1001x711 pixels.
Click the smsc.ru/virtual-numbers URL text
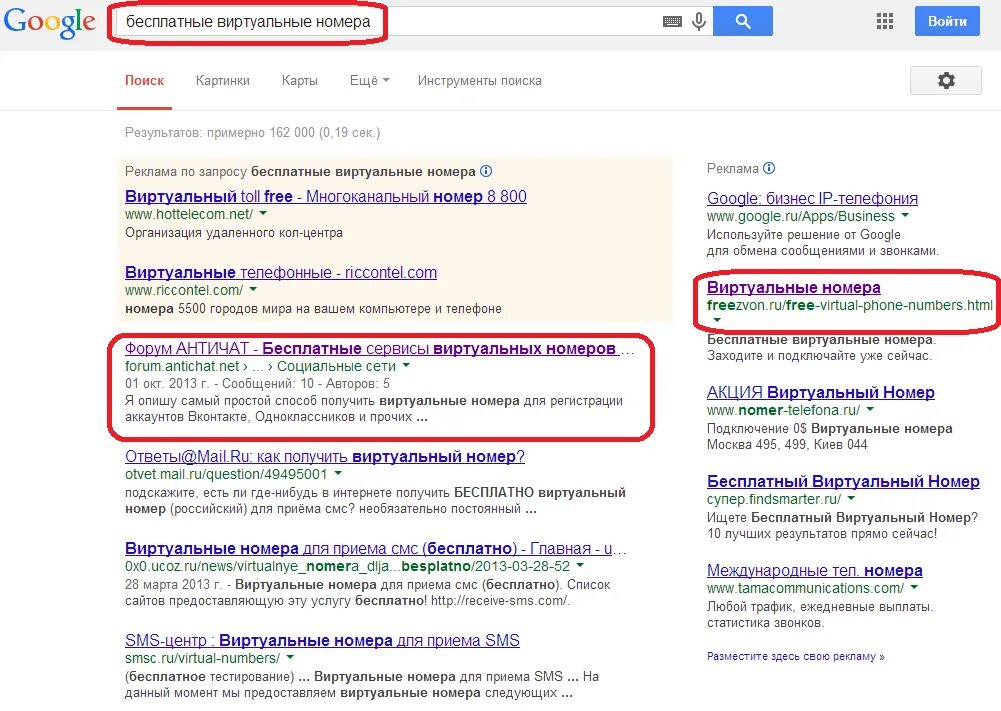[202, 658]
